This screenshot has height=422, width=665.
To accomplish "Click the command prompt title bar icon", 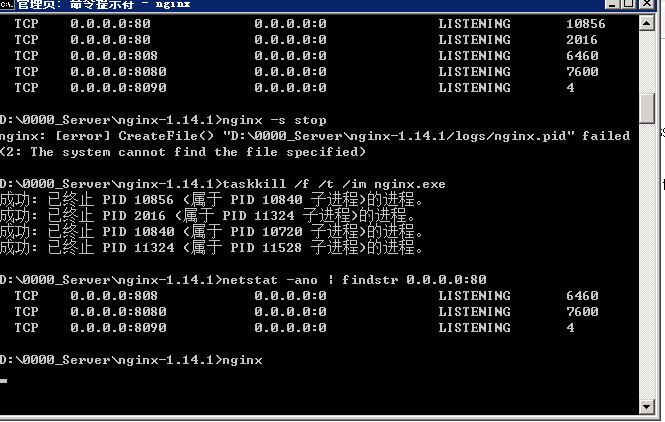I will coord(7,5).
